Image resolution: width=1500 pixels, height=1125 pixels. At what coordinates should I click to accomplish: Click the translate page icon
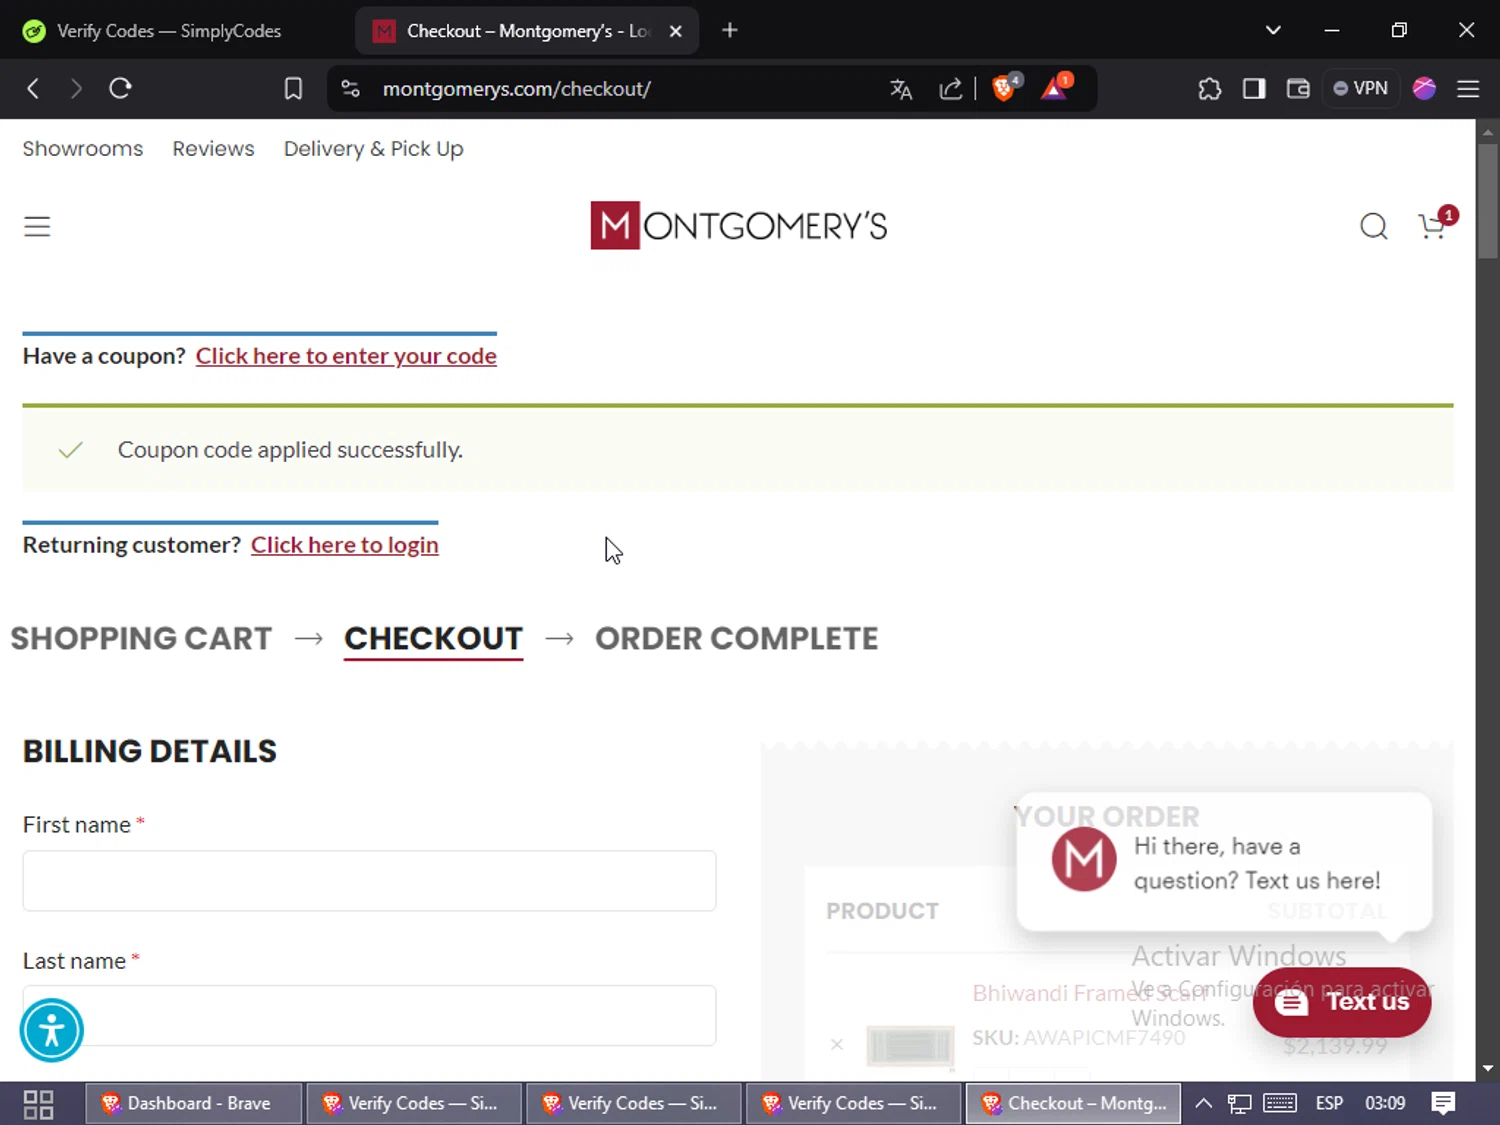901,89
